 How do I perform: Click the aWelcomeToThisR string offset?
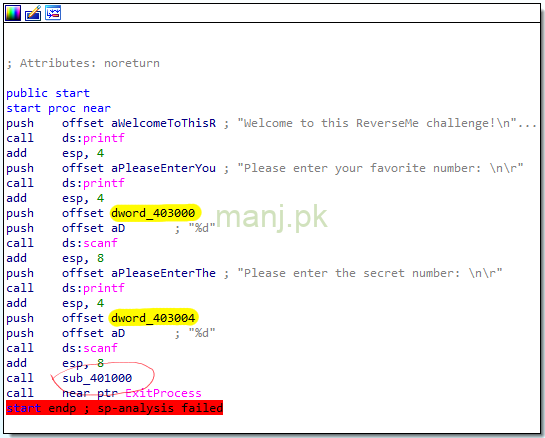(163, 123)
